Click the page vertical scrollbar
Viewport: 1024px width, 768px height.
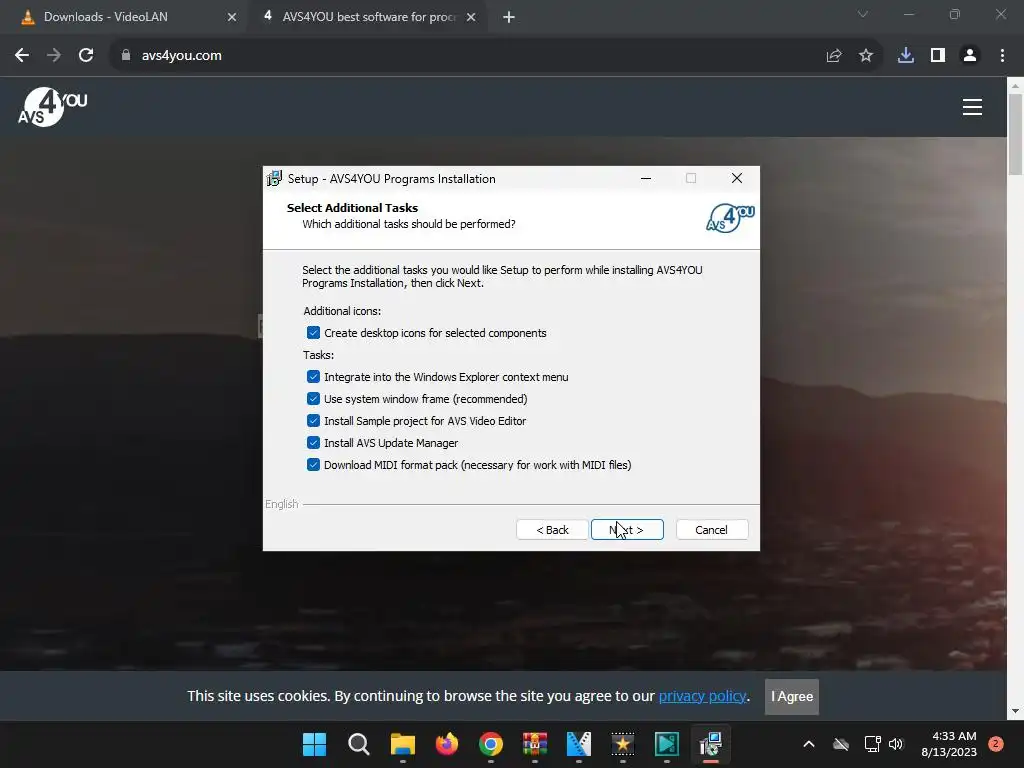click(x=1015, y=134)
